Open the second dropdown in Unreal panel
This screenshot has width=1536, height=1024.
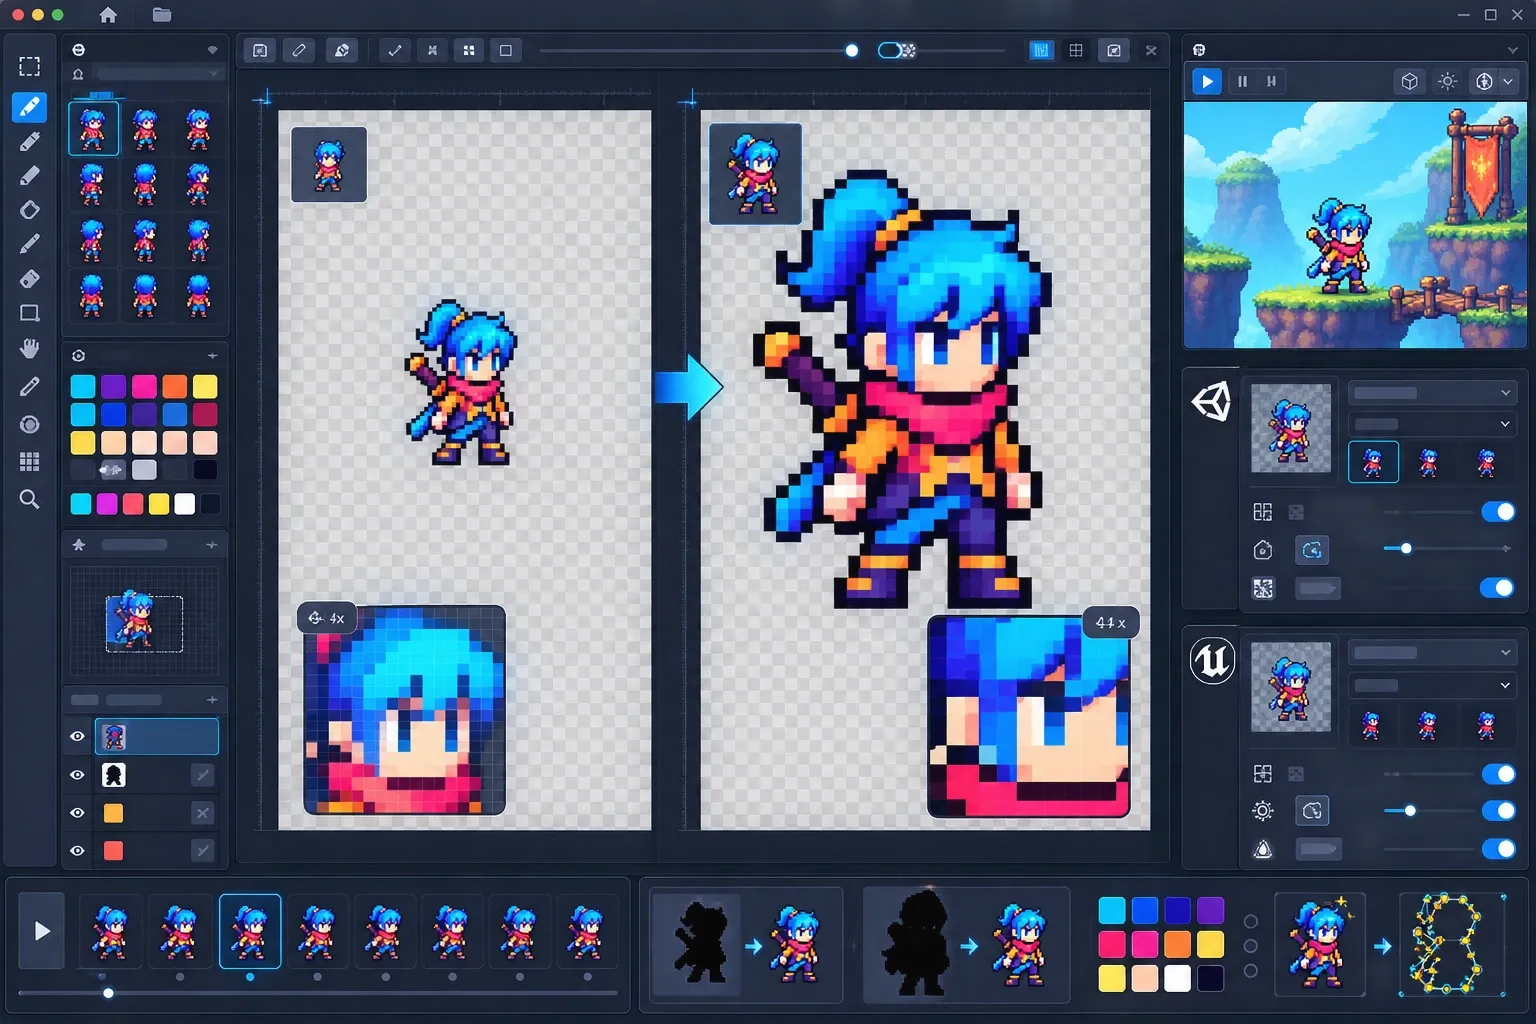1432,685
